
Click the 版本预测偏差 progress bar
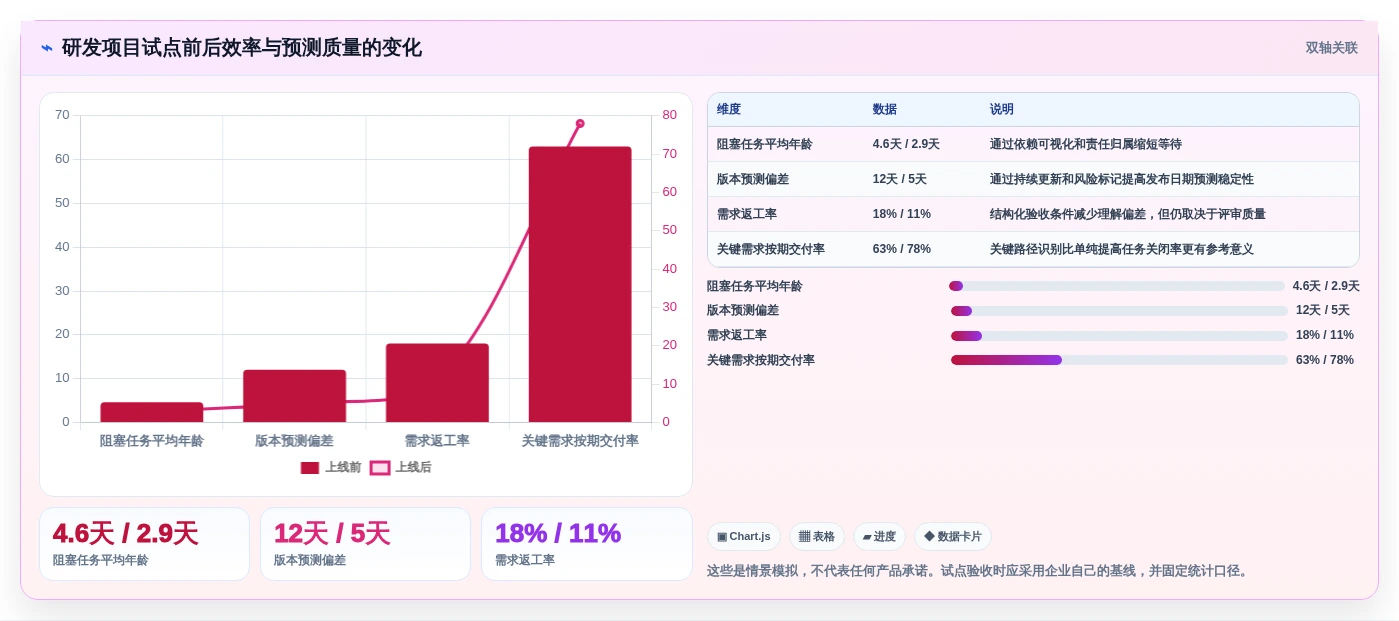(1119, 311)
